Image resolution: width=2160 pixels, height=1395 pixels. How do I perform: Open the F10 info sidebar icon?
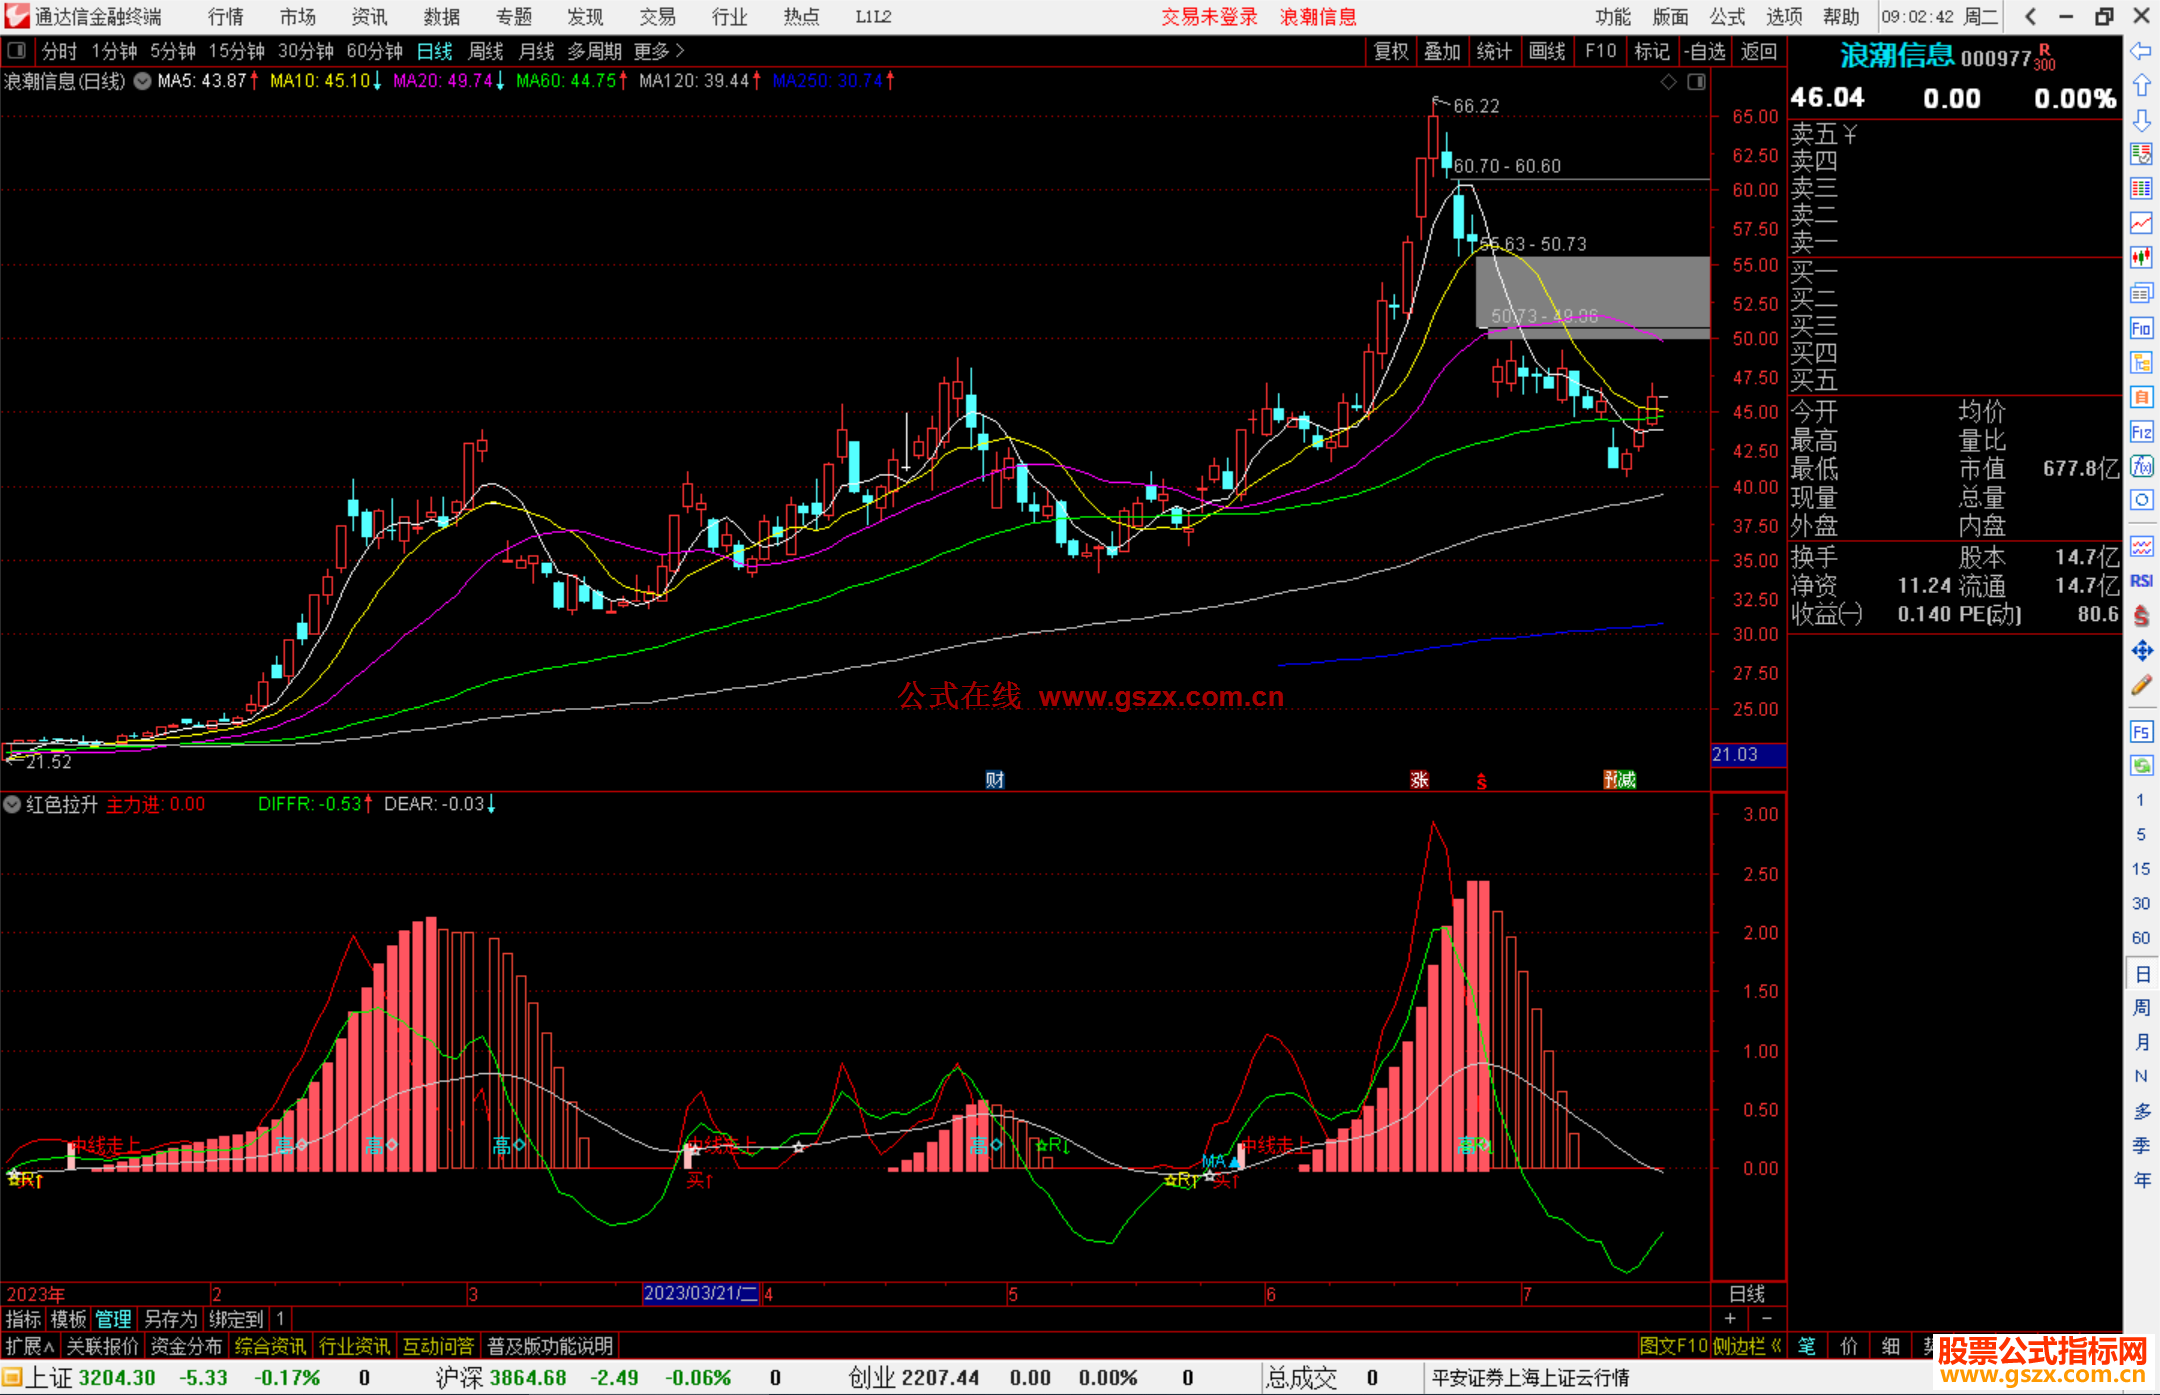(2141, 329)
